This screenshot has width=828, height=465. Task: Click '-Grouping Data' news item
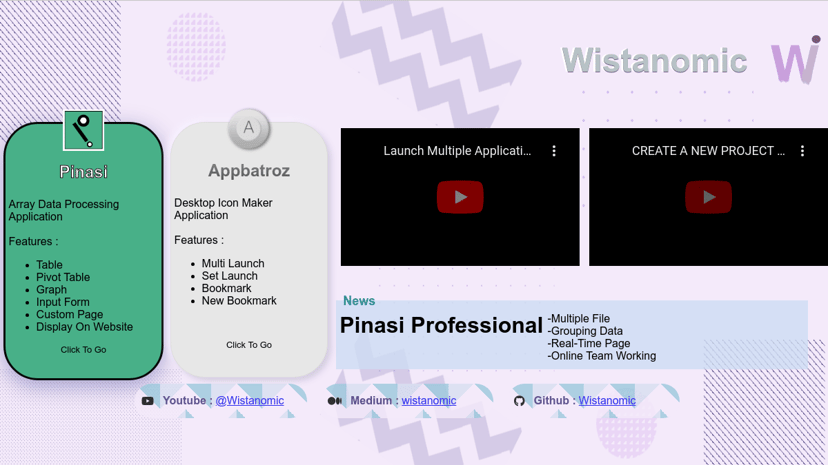pyautogui.click(x=585, y=331)
